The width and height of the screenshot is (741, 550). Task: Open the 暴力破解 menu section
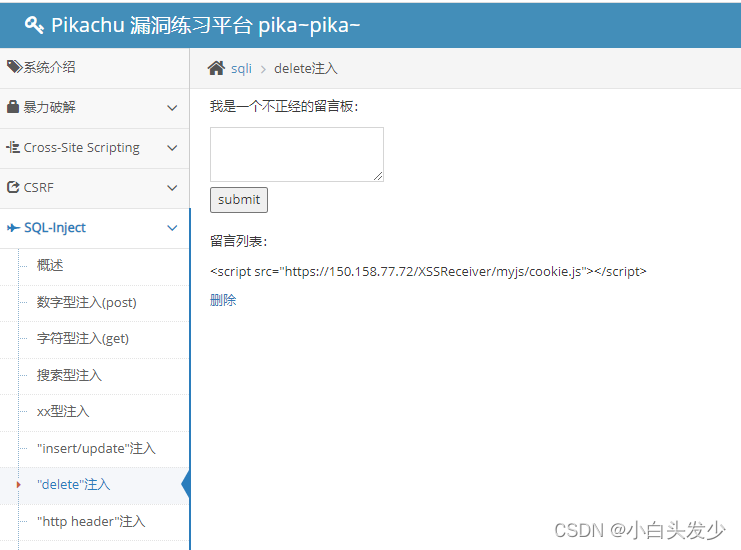95,108
